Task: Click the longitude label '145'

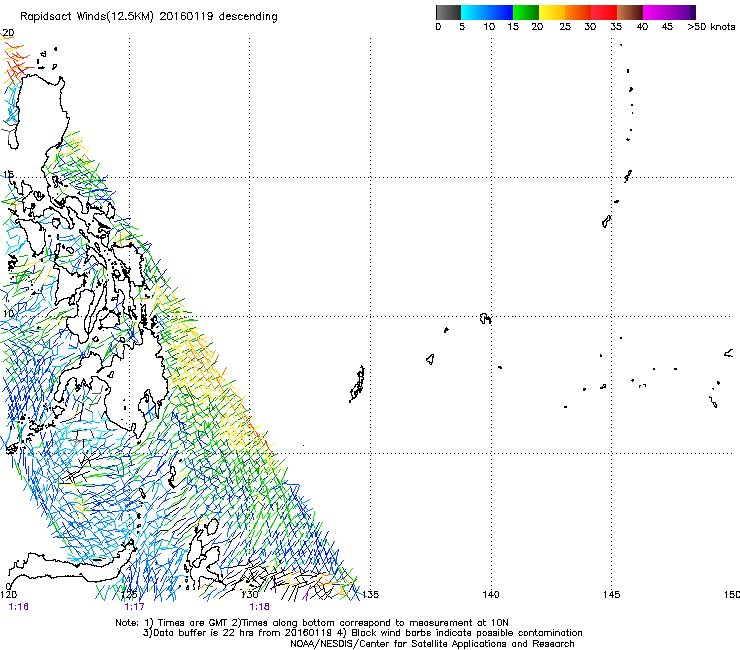Action: (611, 594)
